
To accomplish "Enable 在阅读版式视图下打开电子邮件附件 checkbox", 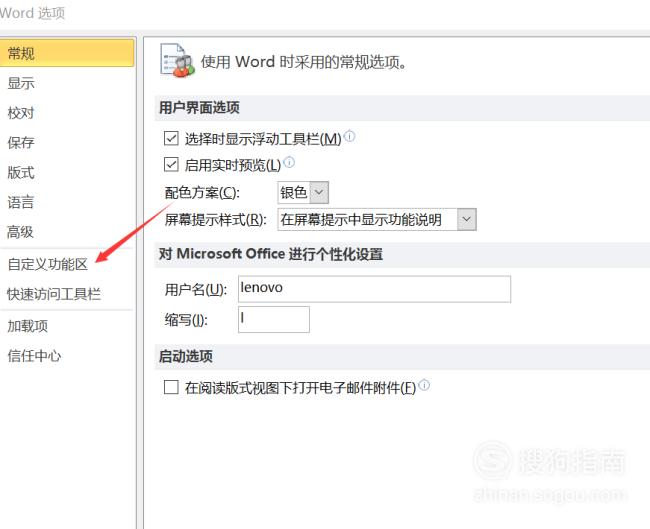I will click(x=171, y=387).
